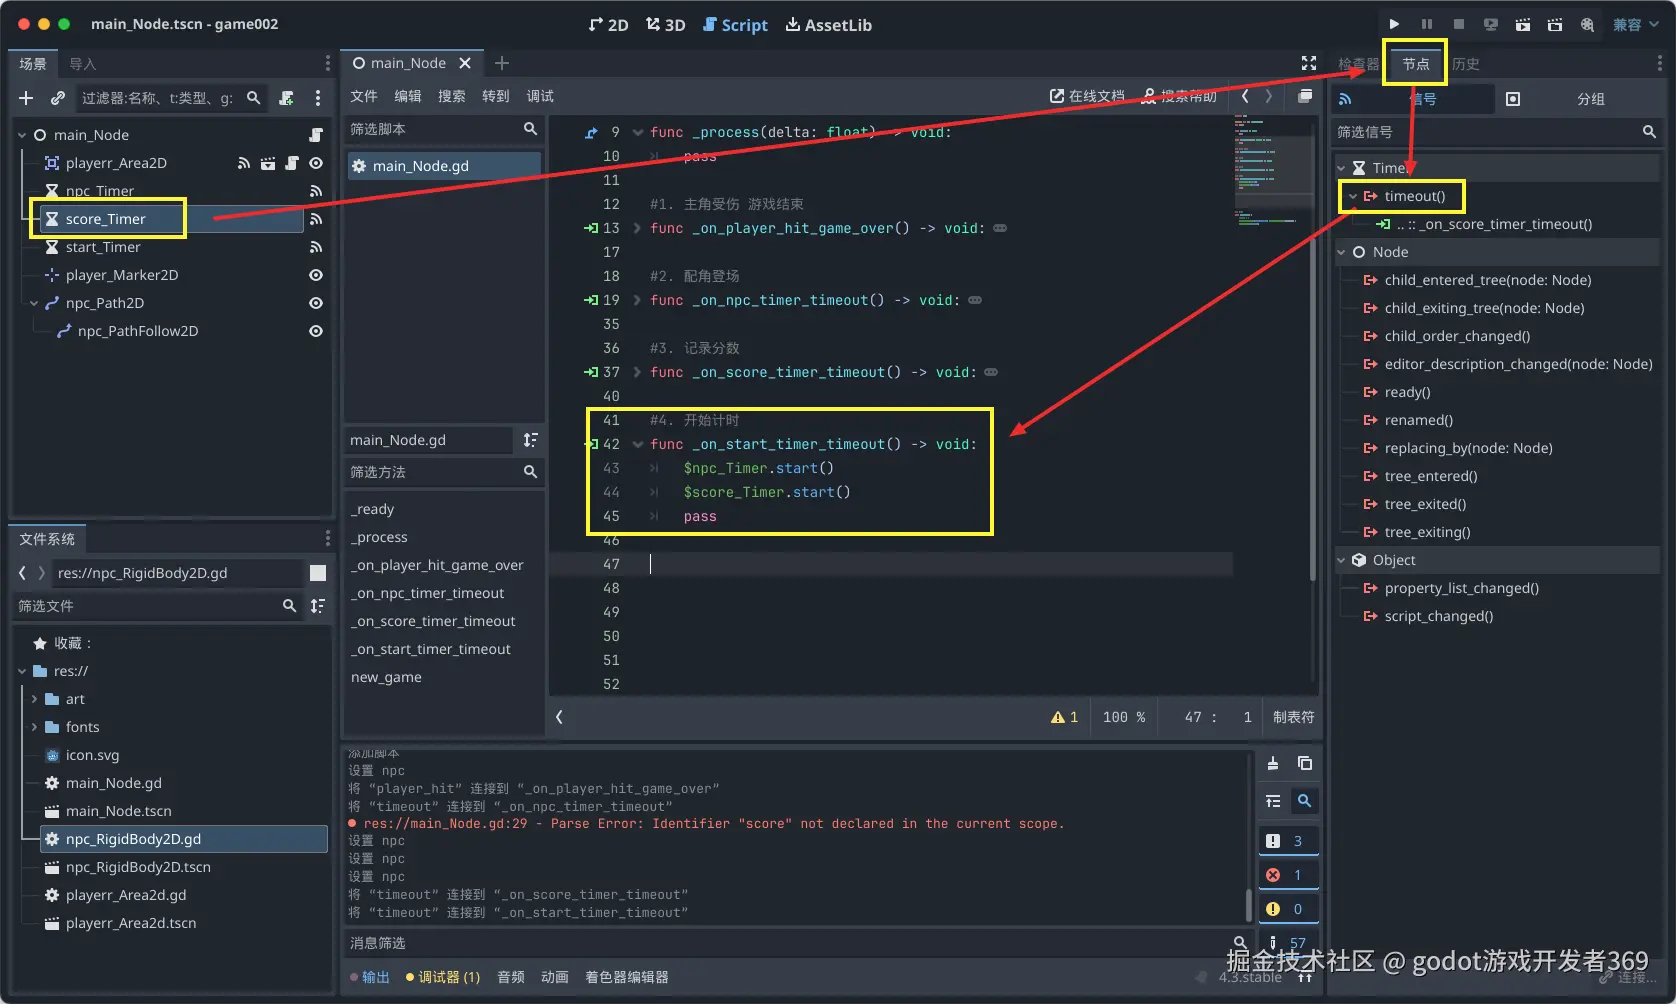Clear the output with the broom icon

pos(1273,763)
